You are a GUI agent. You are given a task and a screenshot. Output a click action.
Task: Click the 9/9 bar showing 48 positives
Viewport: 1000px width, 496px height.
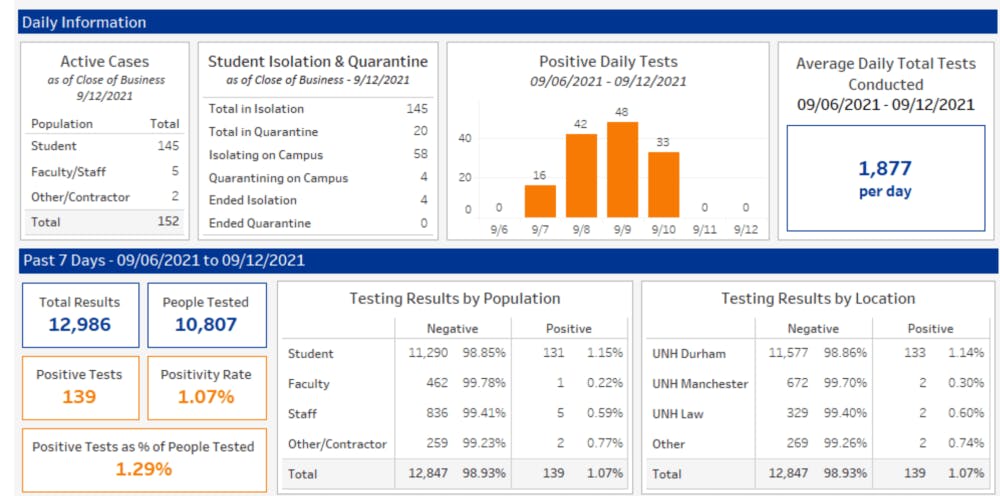(x=622, y=170)
